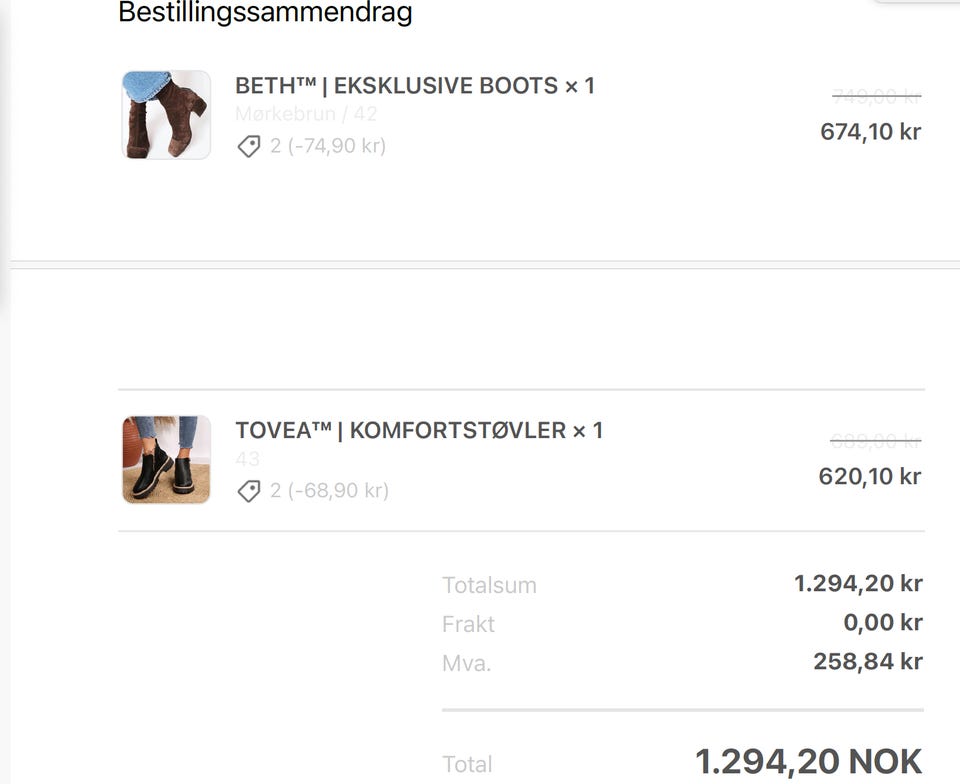Viewport: 960px width, 784px height.
Task: Click the discount tag icon under BETH
Action: tap(249, 147)
